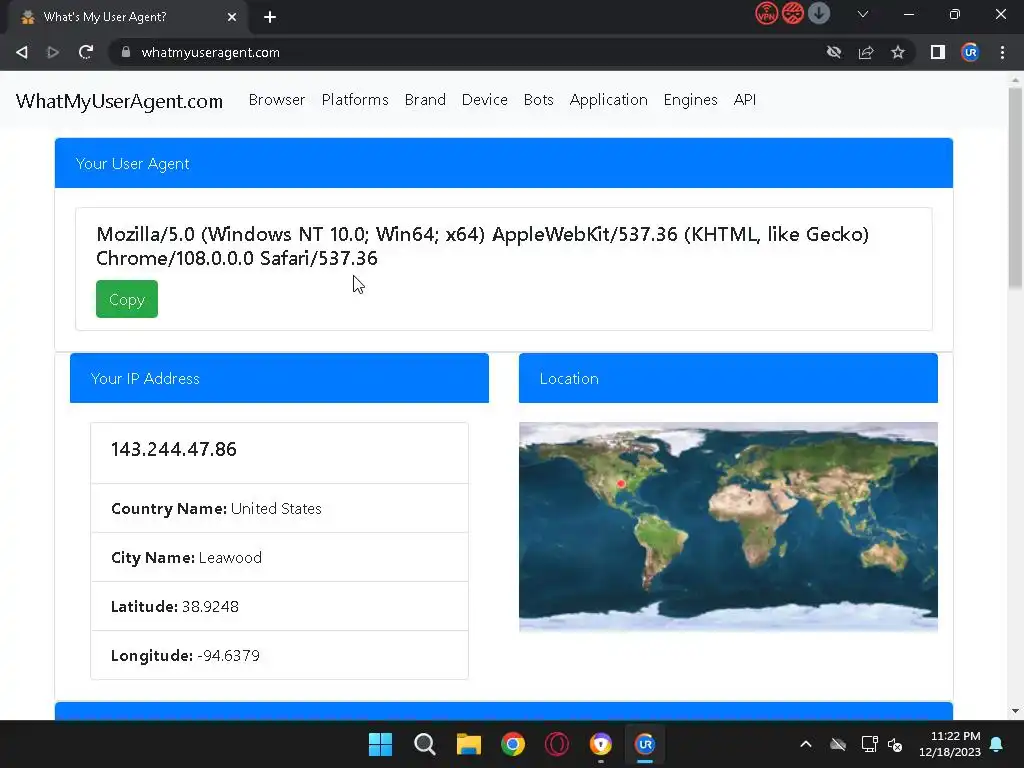1024x768 pixels.
Task: Click the red VPN shield icon
Action: click(x=767, y=14)
